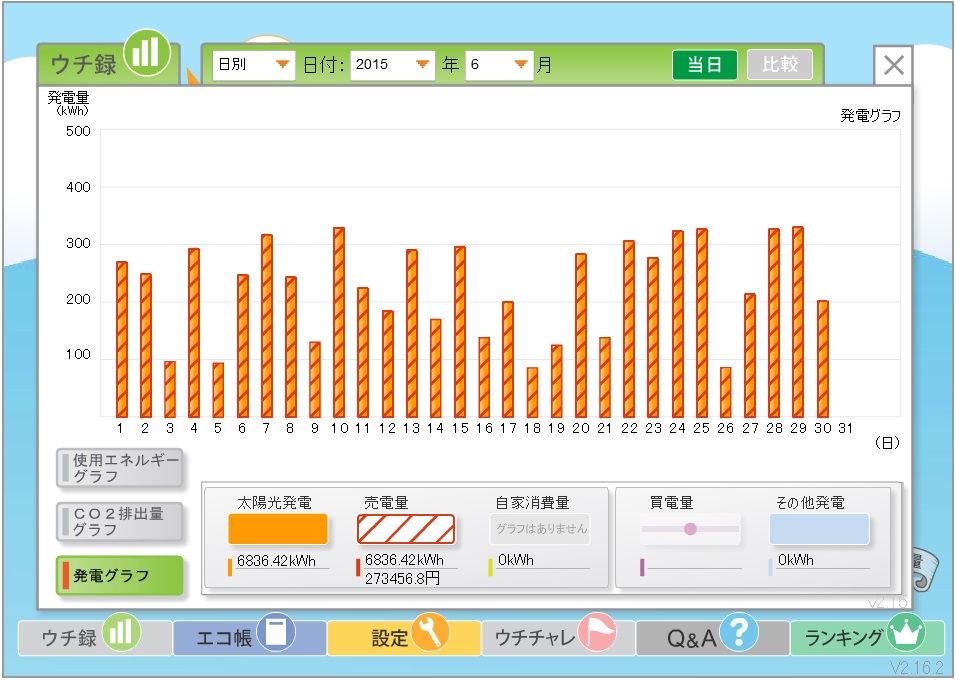This screenshot has height=680, width=956.
Task: Click the bar for day 18
Action: pos(532,393)
